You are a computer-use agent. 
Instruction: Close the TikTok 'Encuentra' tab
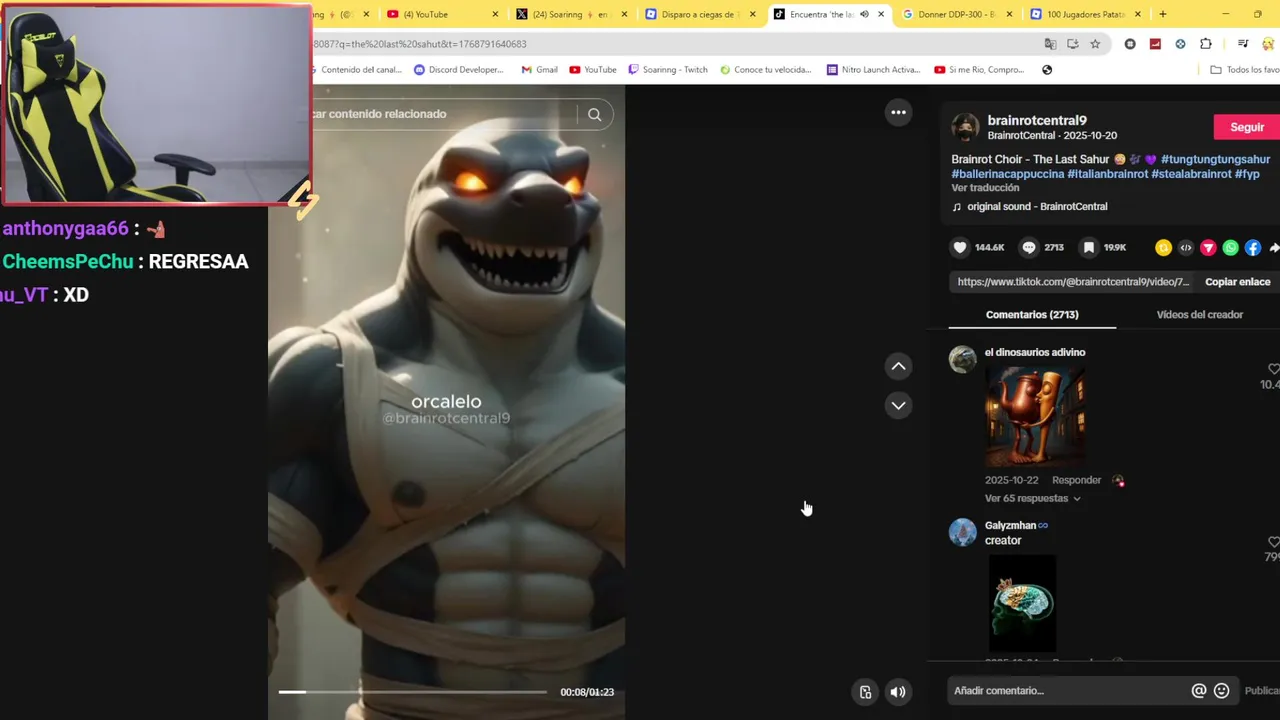[x=881, y=14]
